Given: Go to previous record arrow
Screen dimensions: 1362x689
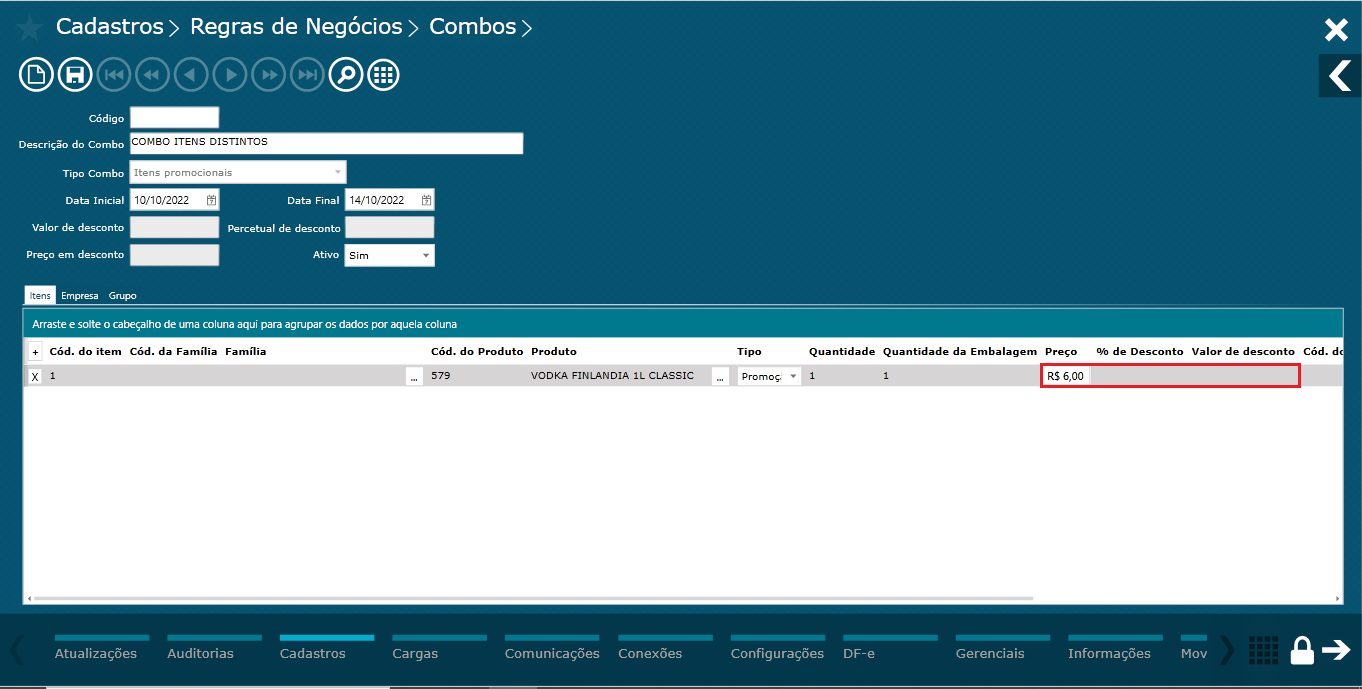Looking at the screenshot, I should coord(191,75).
